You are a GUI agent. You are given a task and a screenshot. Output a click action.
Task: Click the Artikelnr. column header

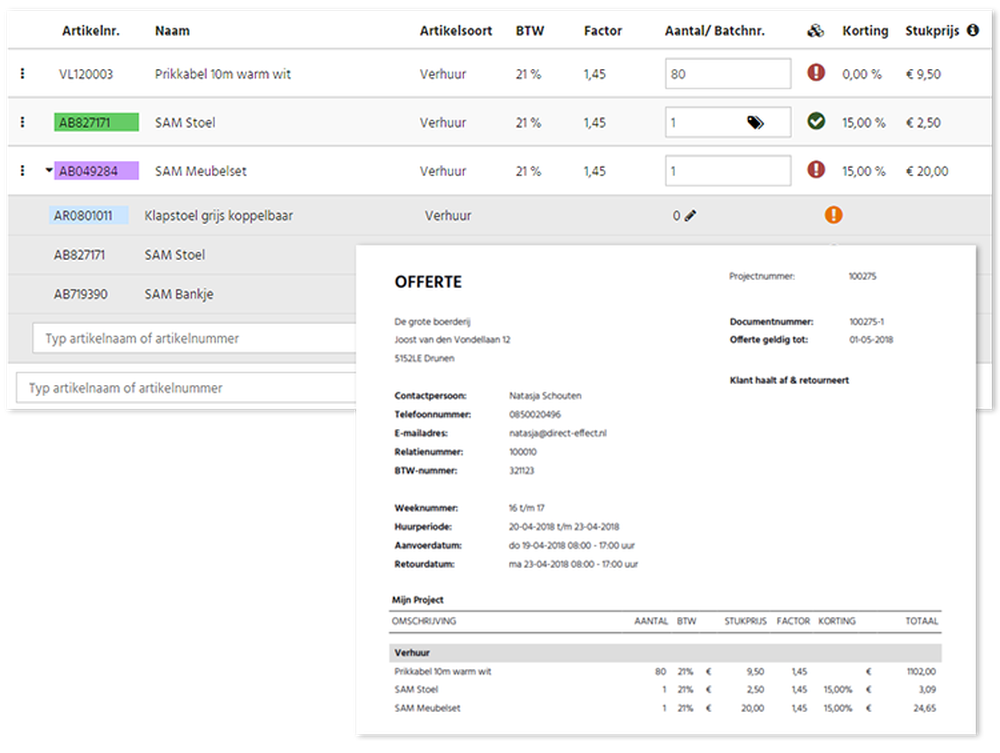click(x=91, y=31)
